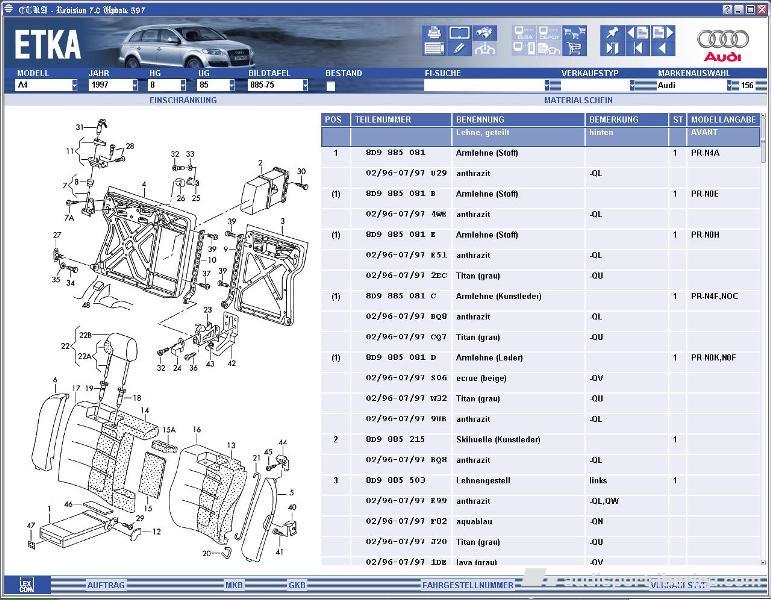Screen dimensions: 771x600
Task: Open the MODELL dropdown showing A4
Action: click(x=47, y=85)
